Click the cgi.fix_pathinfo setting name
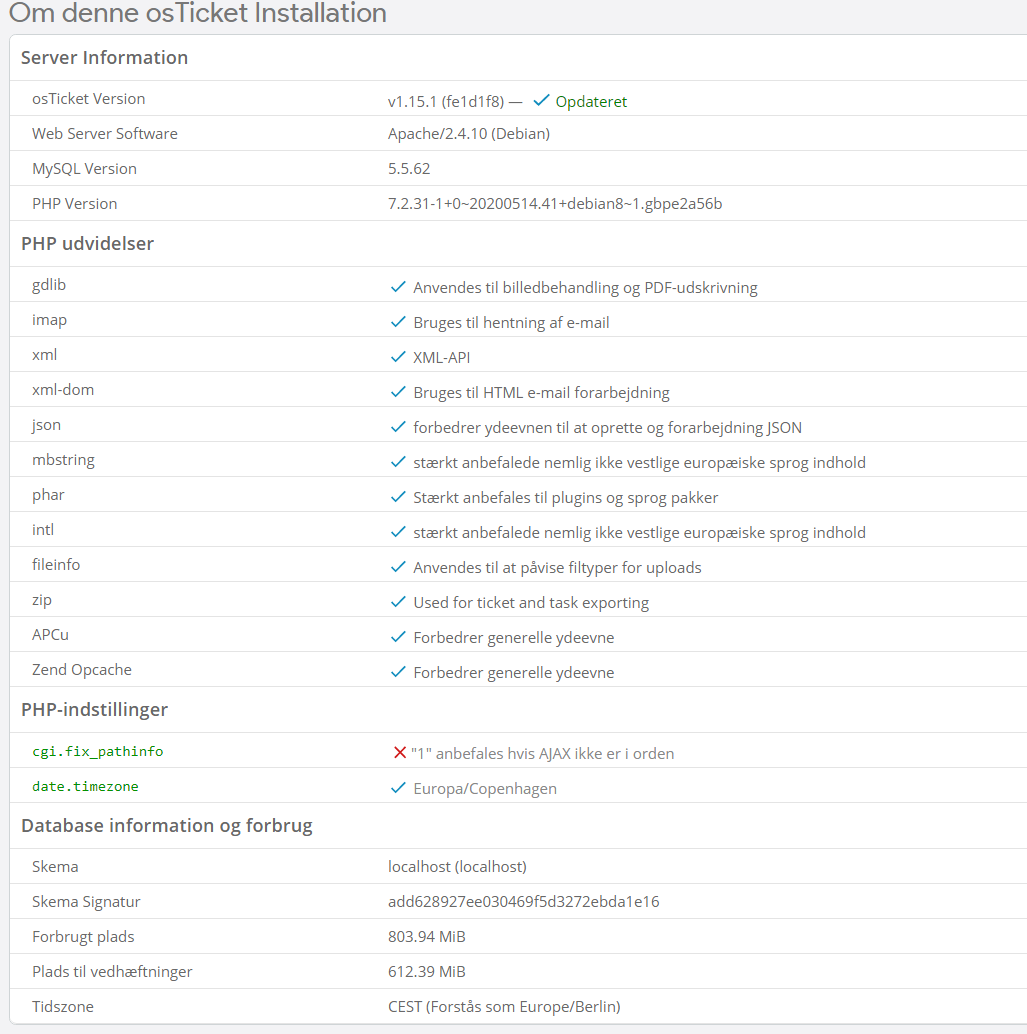The height and width of the screenshot is (1034, 1027). [x=98, y=751]
